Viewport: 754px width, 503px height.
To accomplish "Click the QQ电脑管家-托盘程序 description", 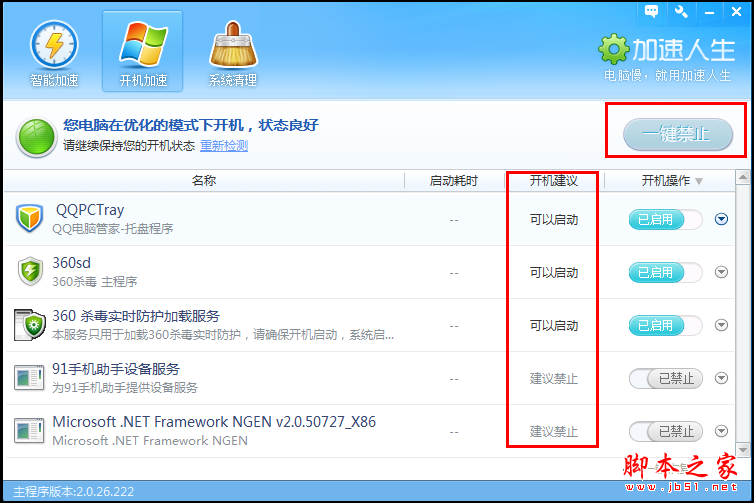I will pos(113,228).
